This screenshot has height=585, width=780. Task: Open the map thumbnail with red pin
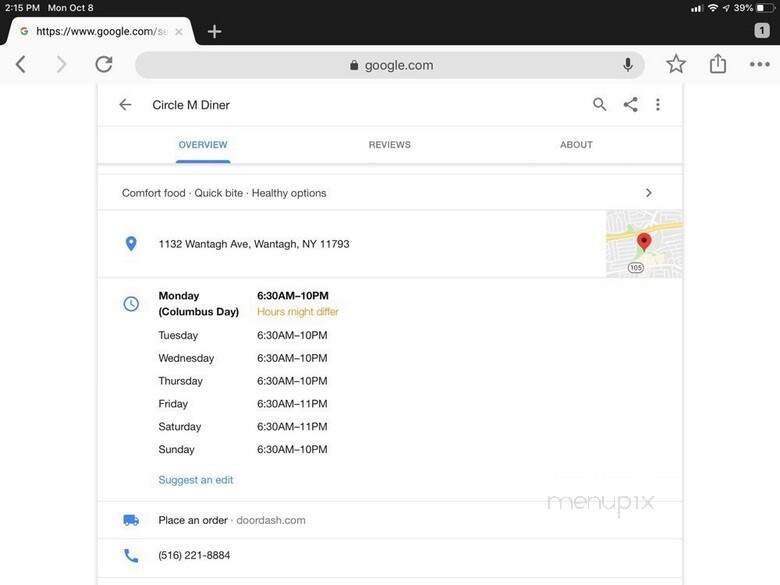click(x=644, y=243)
